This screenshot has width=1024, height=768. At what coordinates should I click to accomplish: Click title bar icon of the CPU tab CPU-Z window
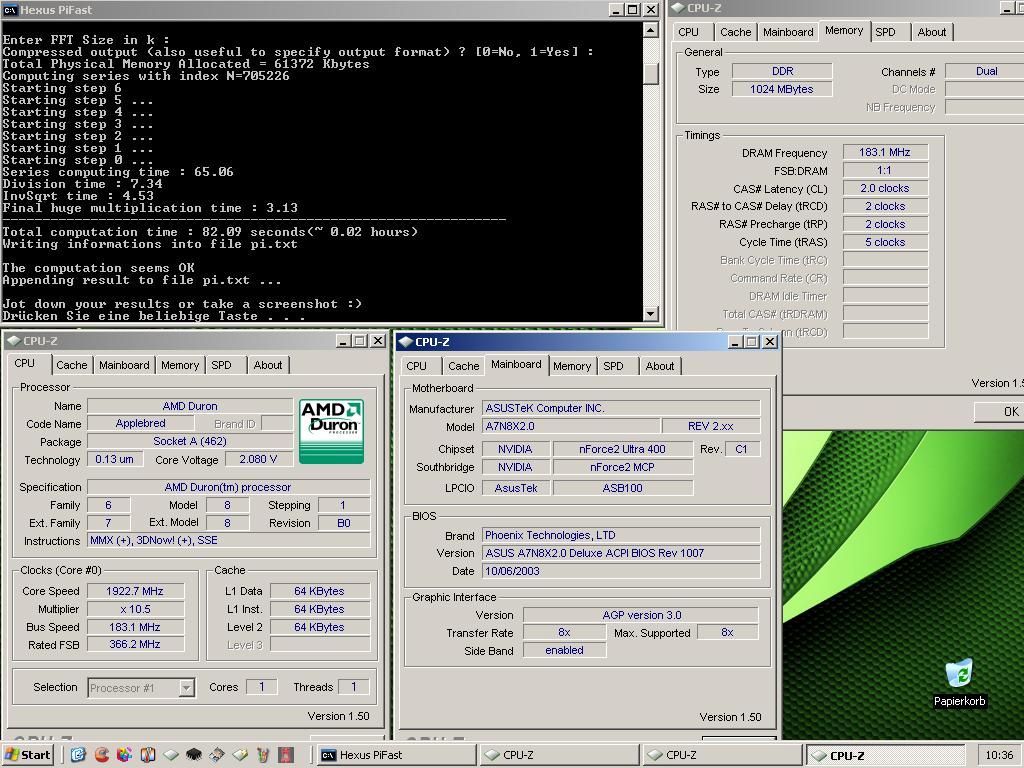pyautogui.click(x=13, y=341)
